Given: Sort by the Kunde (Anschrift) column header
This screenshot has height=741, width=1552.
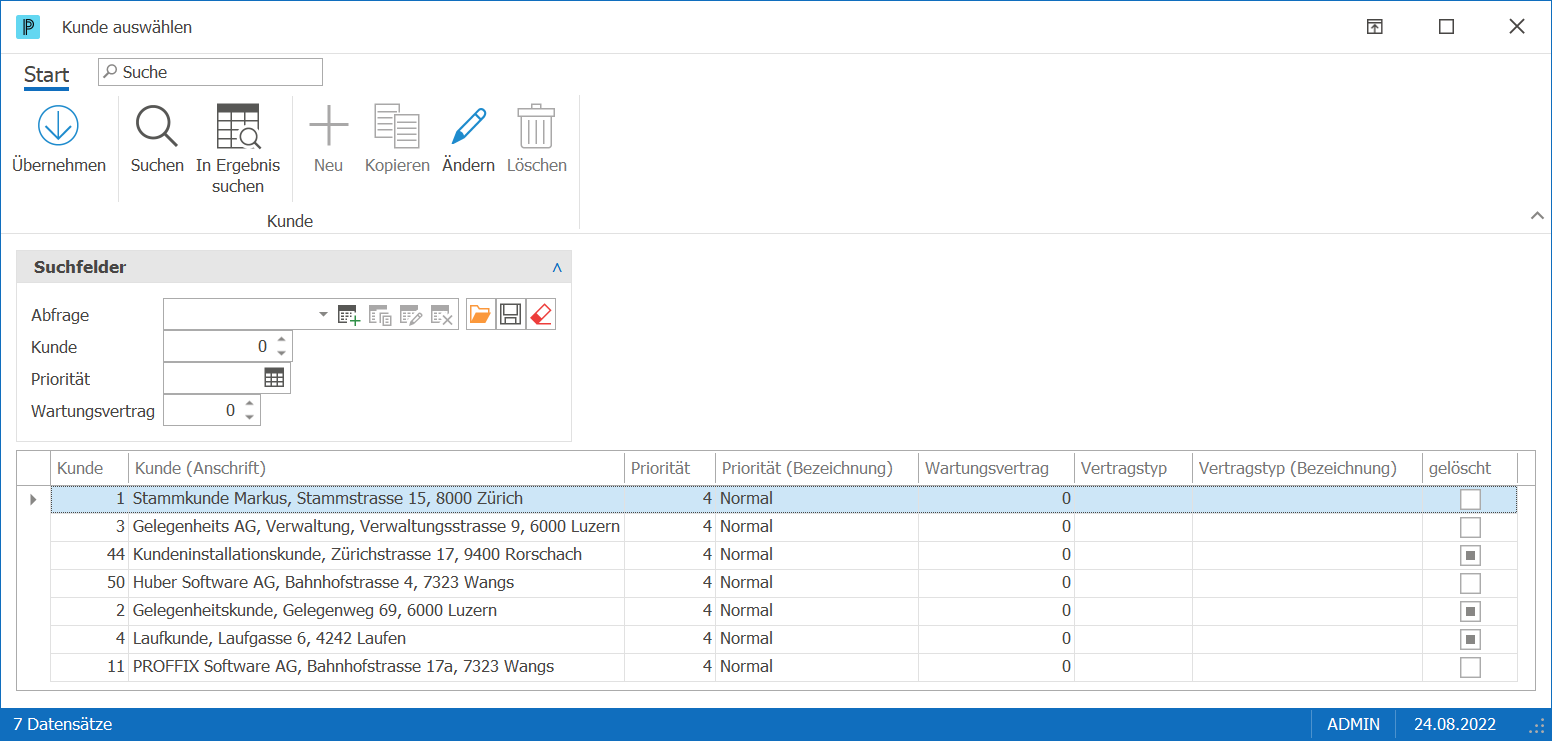Looking at the screenshot, I should [x=376, y=468].
